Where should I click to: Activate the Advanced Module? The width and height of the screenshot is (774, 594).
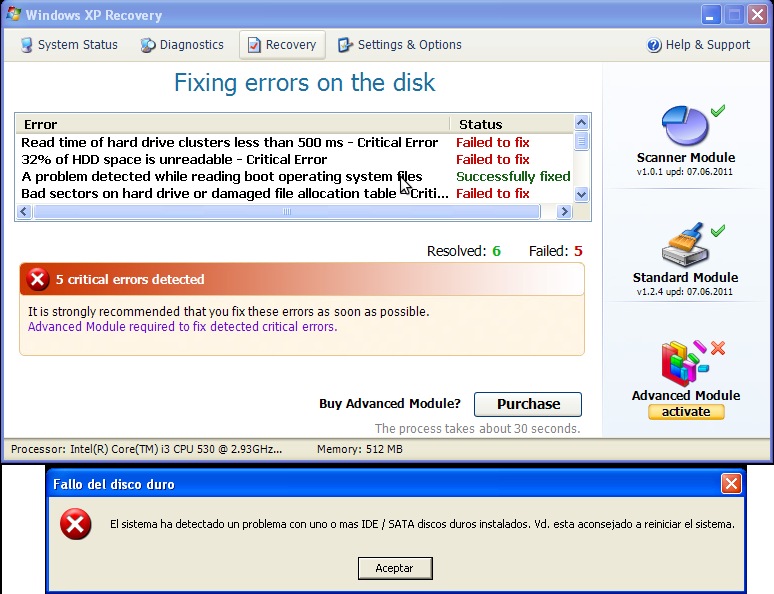(686, 412)
